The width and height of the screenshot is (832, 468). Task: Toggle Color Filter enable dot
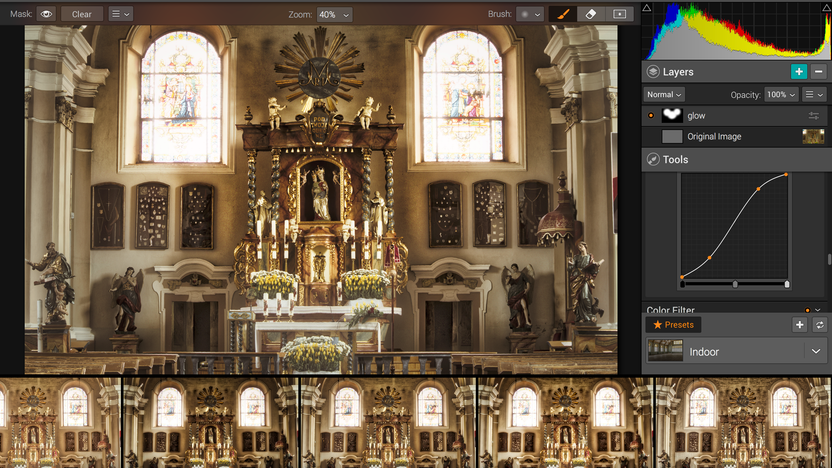pyautogui.click(x=807, y=310)
